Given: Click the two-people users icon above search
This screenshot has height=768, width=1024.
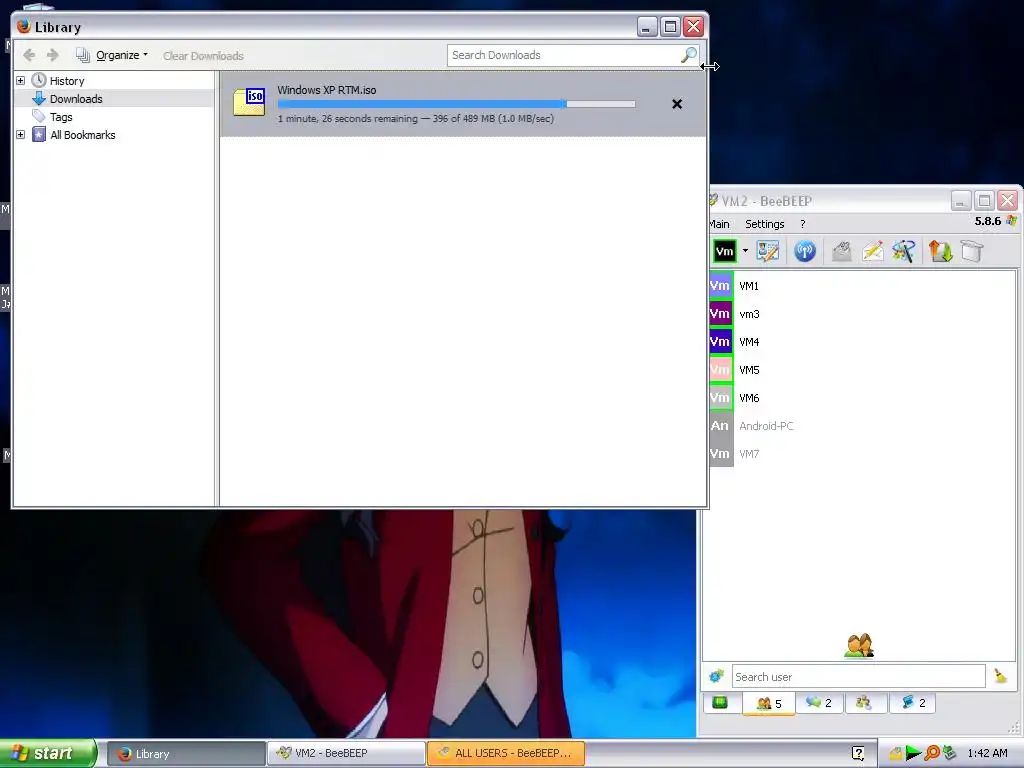Looking at the screenshot, I should 859,645.
